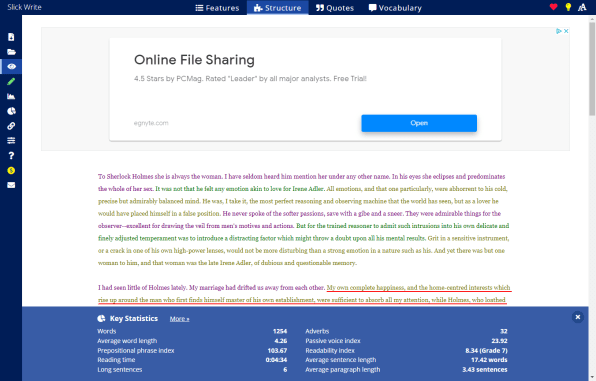
Task: Switch to the Features tab
Action: pyautogui.click(x=217, y=8)
